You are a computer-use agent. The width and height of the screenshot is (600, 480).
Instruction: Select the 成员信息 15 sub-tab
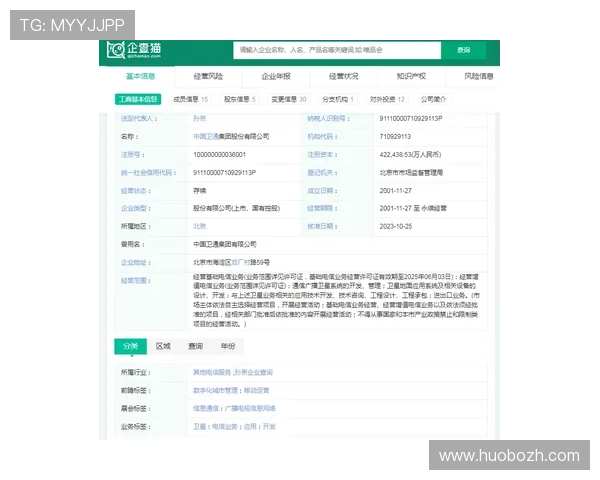click(191, 100)
